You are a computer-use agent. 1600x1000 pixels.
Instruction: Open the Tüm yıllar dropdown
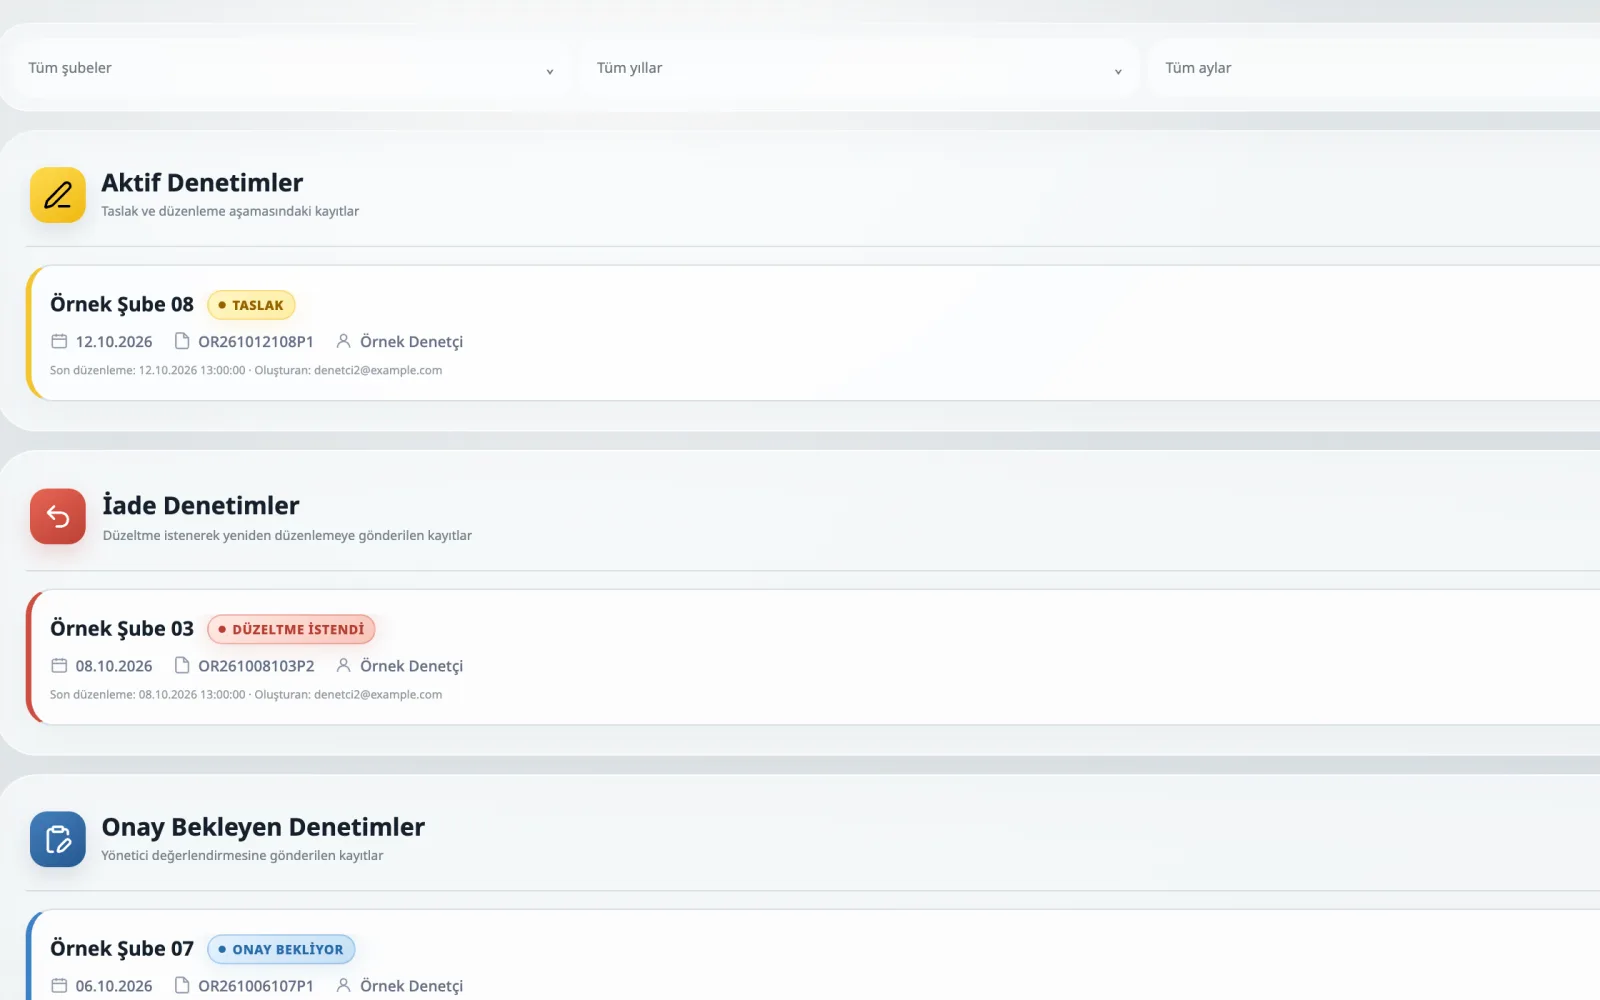[x=859, y=68]
